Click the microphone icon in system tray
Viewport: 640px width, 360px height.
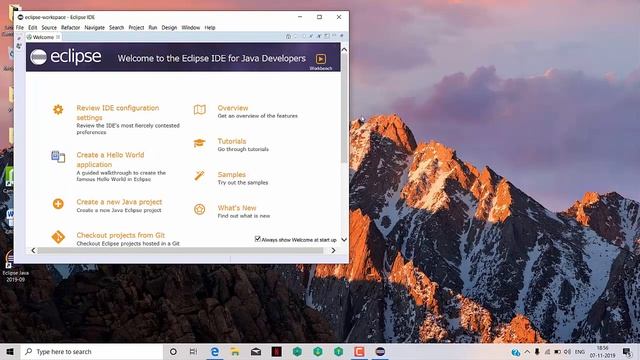coord(537,351)
